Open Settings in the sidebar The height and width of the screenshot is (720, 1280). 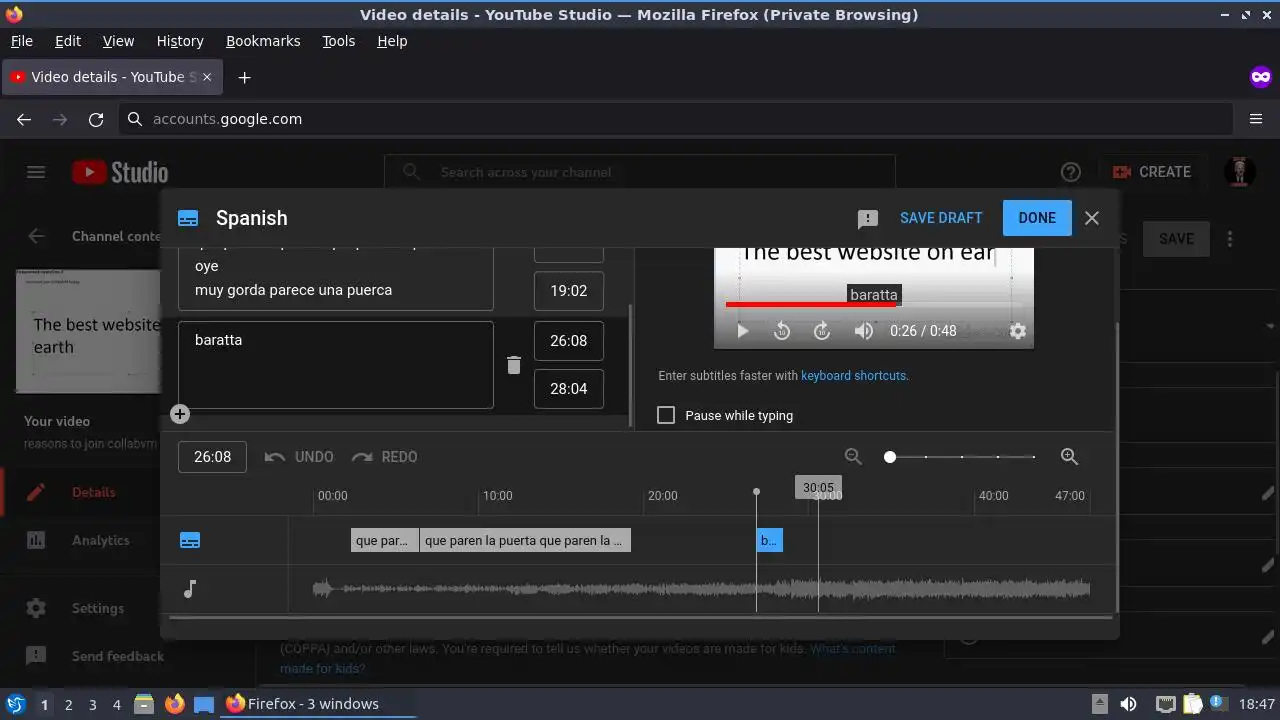coord(80,608)
